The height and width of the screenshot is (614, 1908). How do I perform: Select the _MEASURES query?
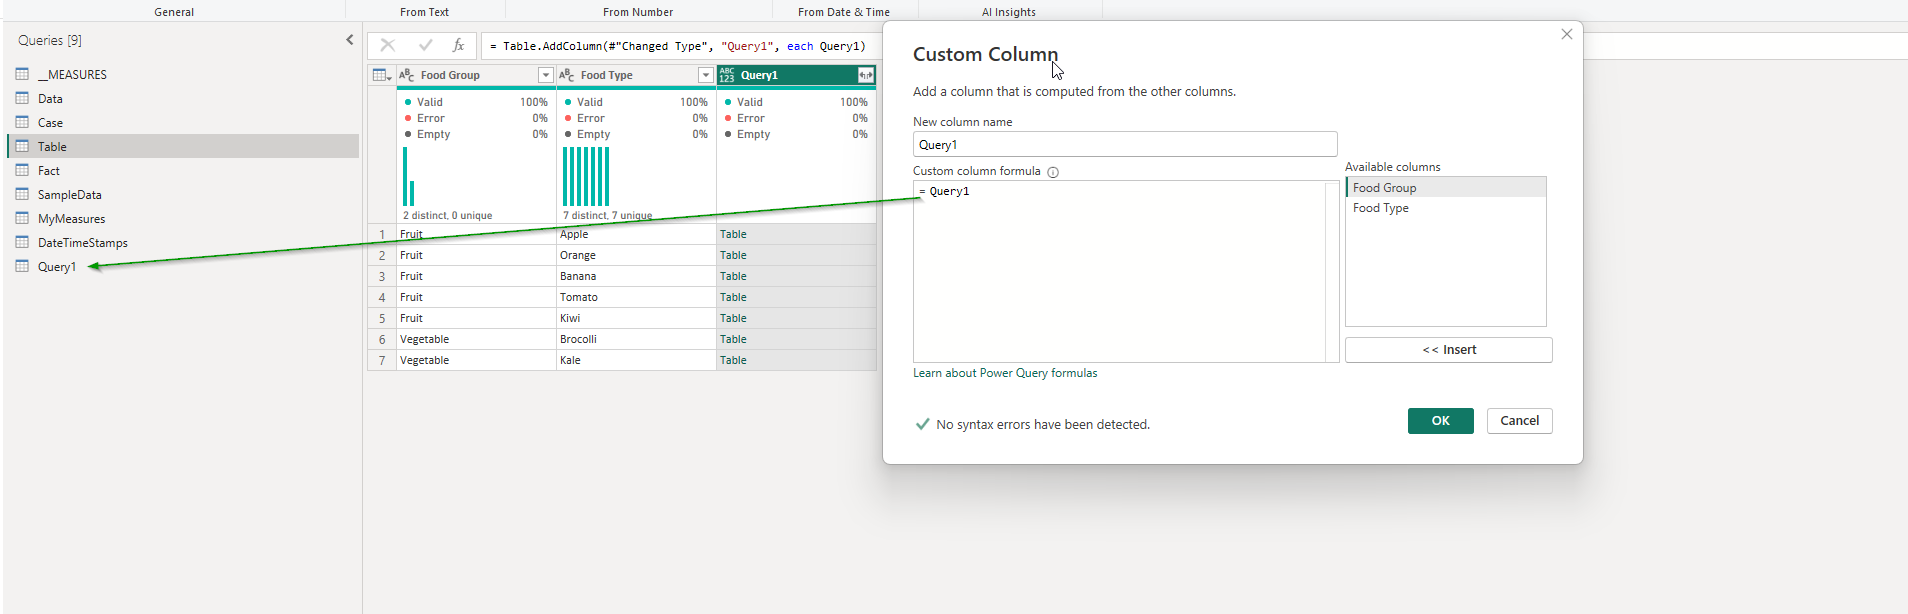(183, 75)
